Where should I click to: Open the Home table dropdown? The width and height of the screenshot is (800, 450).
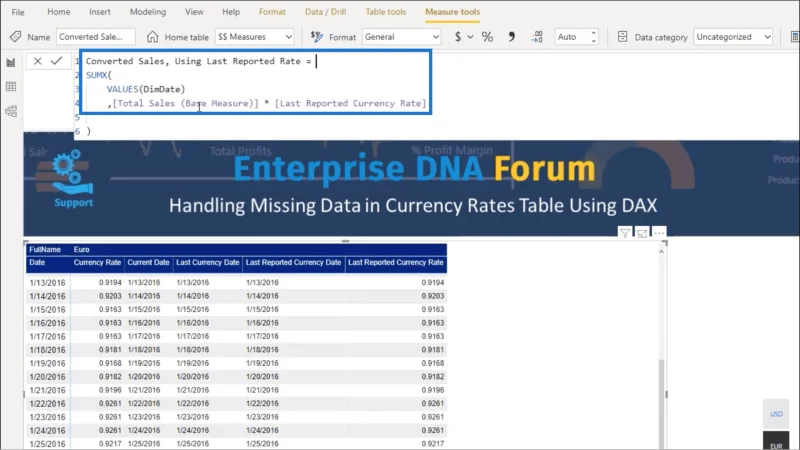tap(255, 37)
